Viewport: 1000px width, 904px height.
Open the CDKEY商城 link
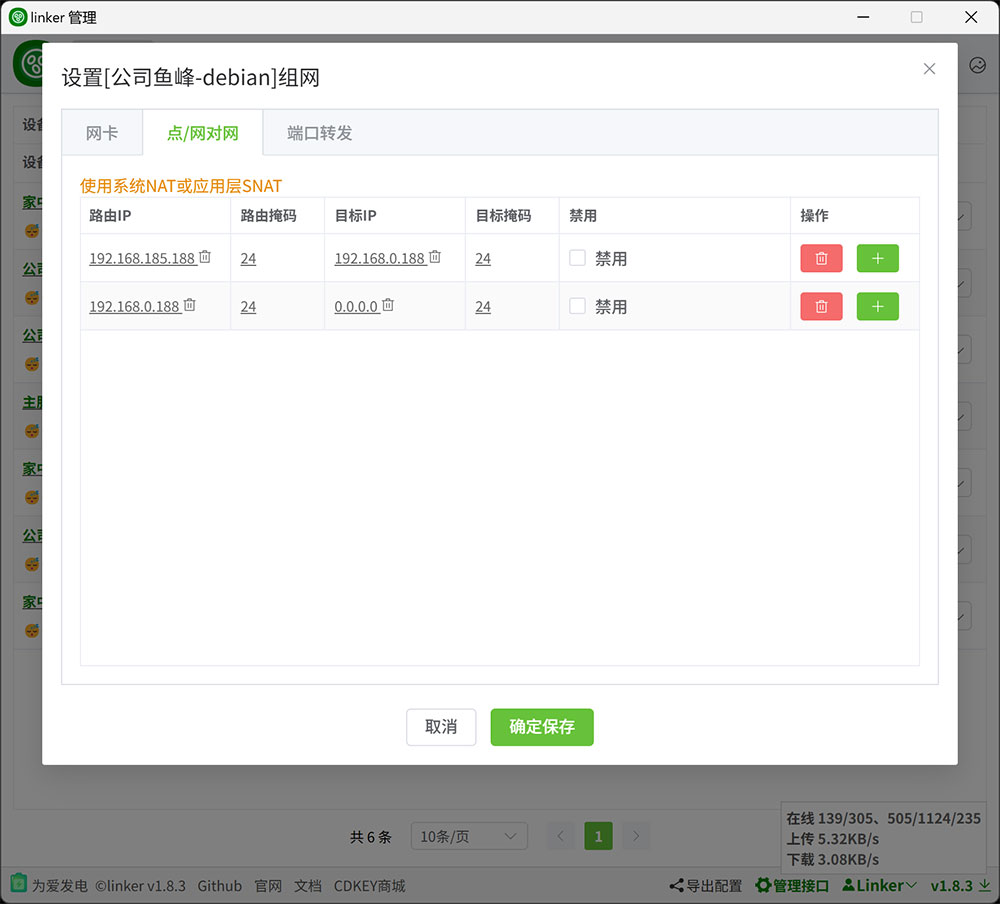(369, 886)
